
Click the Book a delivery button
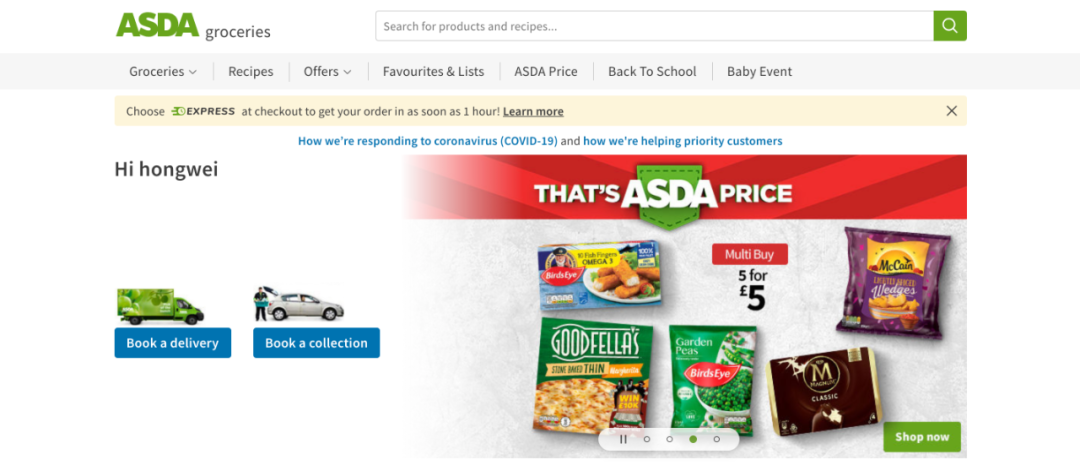172,343
